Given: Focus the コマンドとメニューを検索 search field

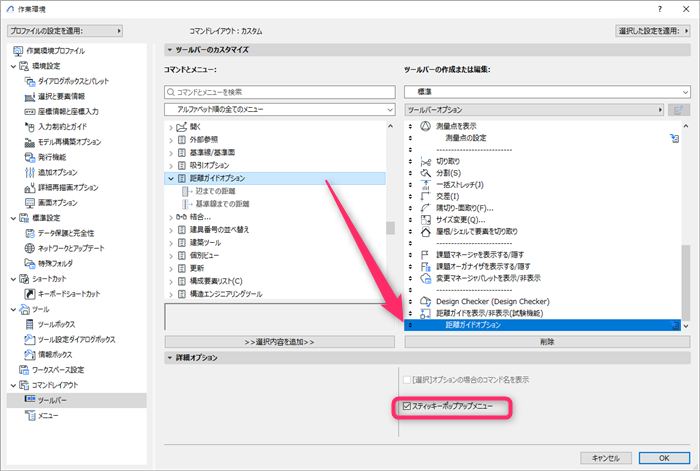Looking at the screenshot, I should [279, 92].
